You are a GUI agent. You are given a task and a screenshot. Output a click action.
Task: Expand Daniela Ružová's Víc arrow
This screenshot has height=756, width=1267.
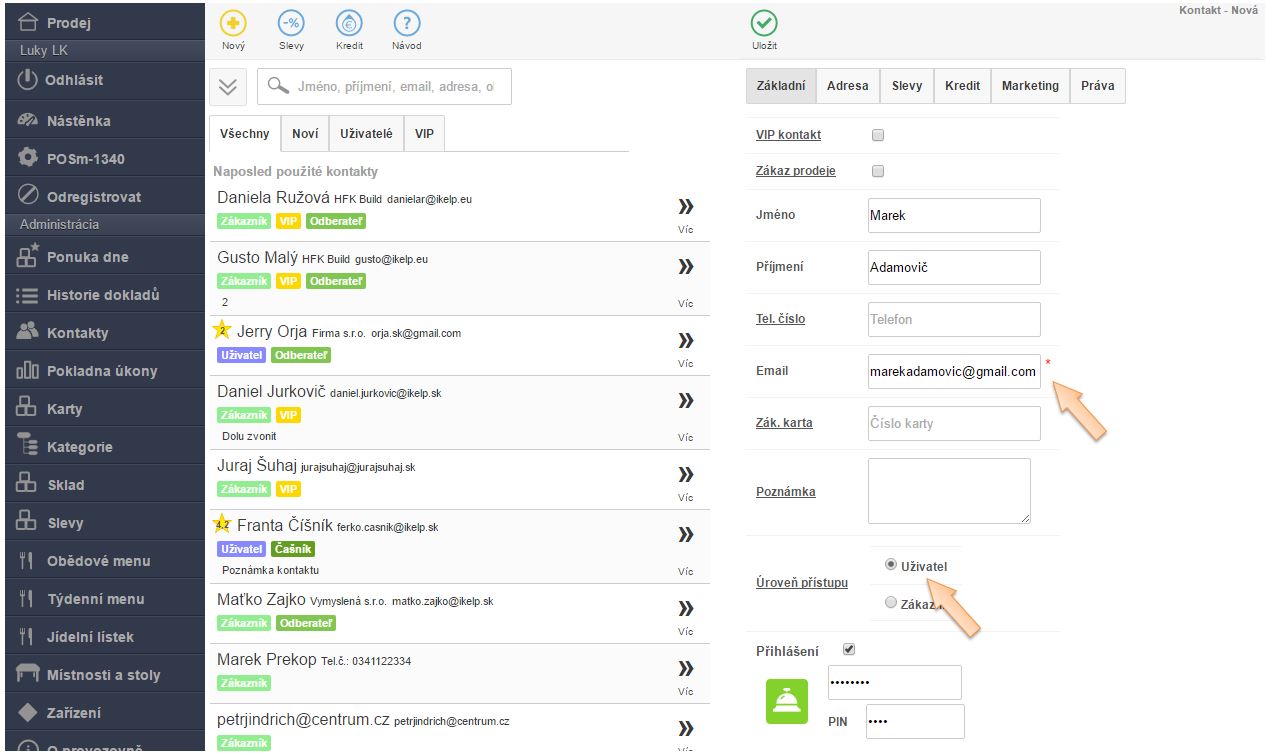click(x=685, y=207)
